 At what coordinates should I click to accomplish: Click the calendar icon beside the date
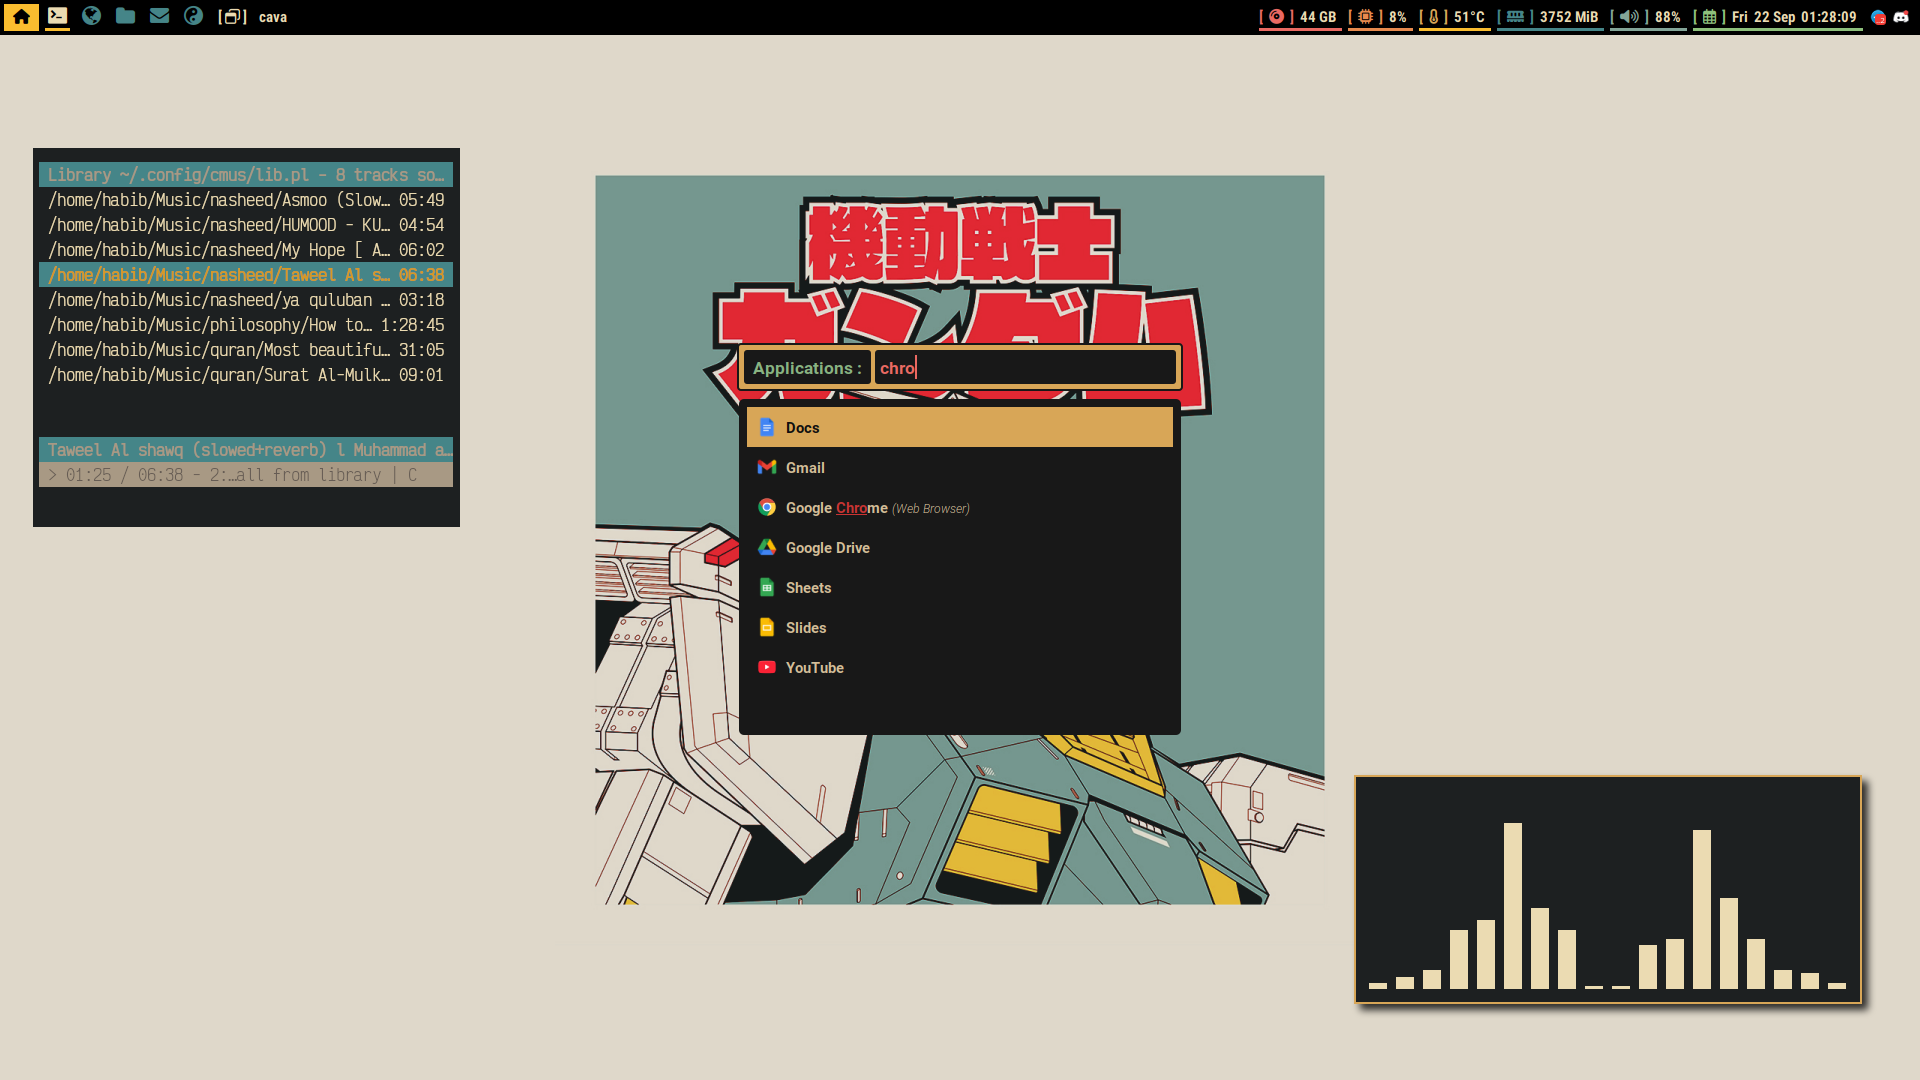tap(1709, 17)
